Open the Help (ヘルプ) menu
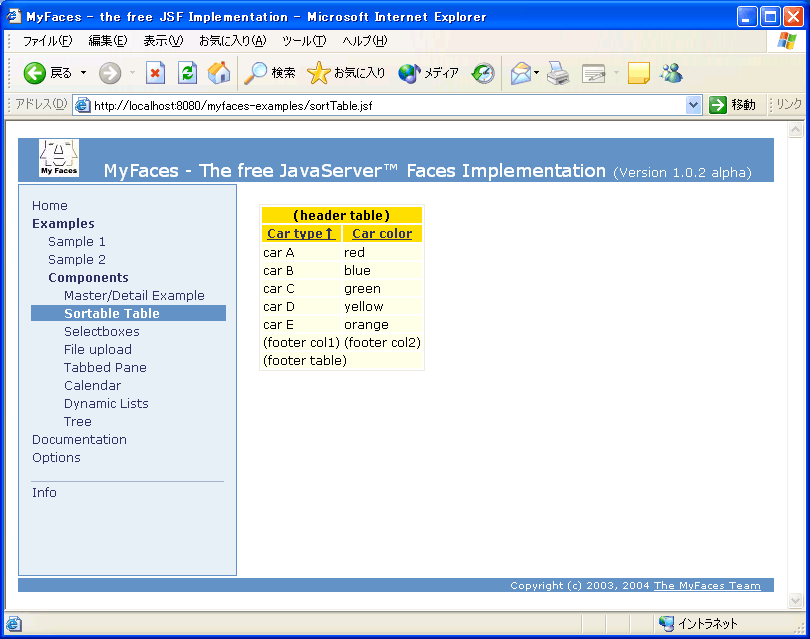 pyautogui.click(x=364, y=41)
